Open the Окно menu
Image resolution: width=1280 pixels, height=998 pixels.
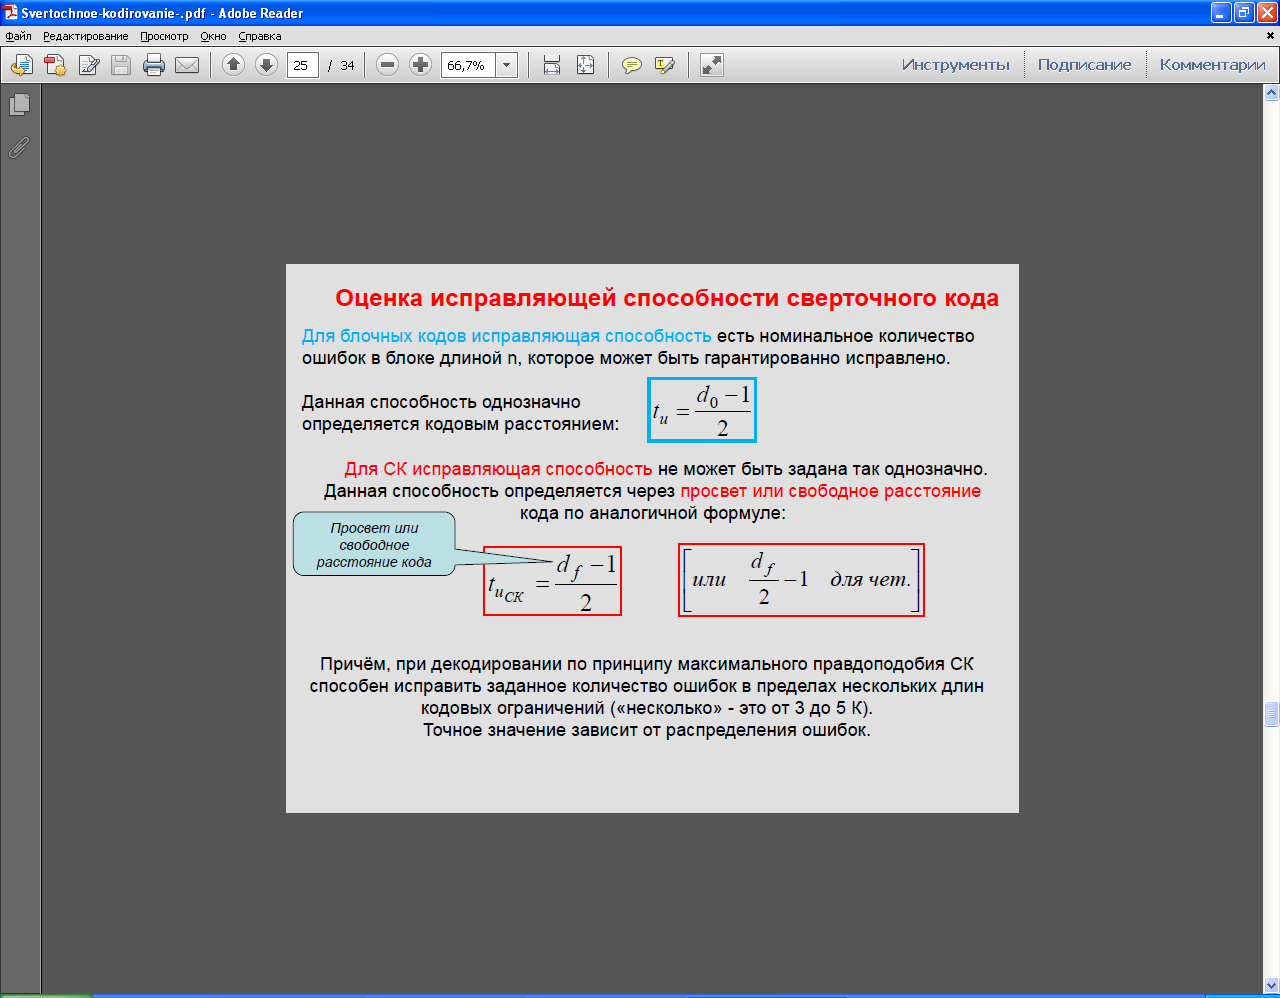(x=213, y=36)
